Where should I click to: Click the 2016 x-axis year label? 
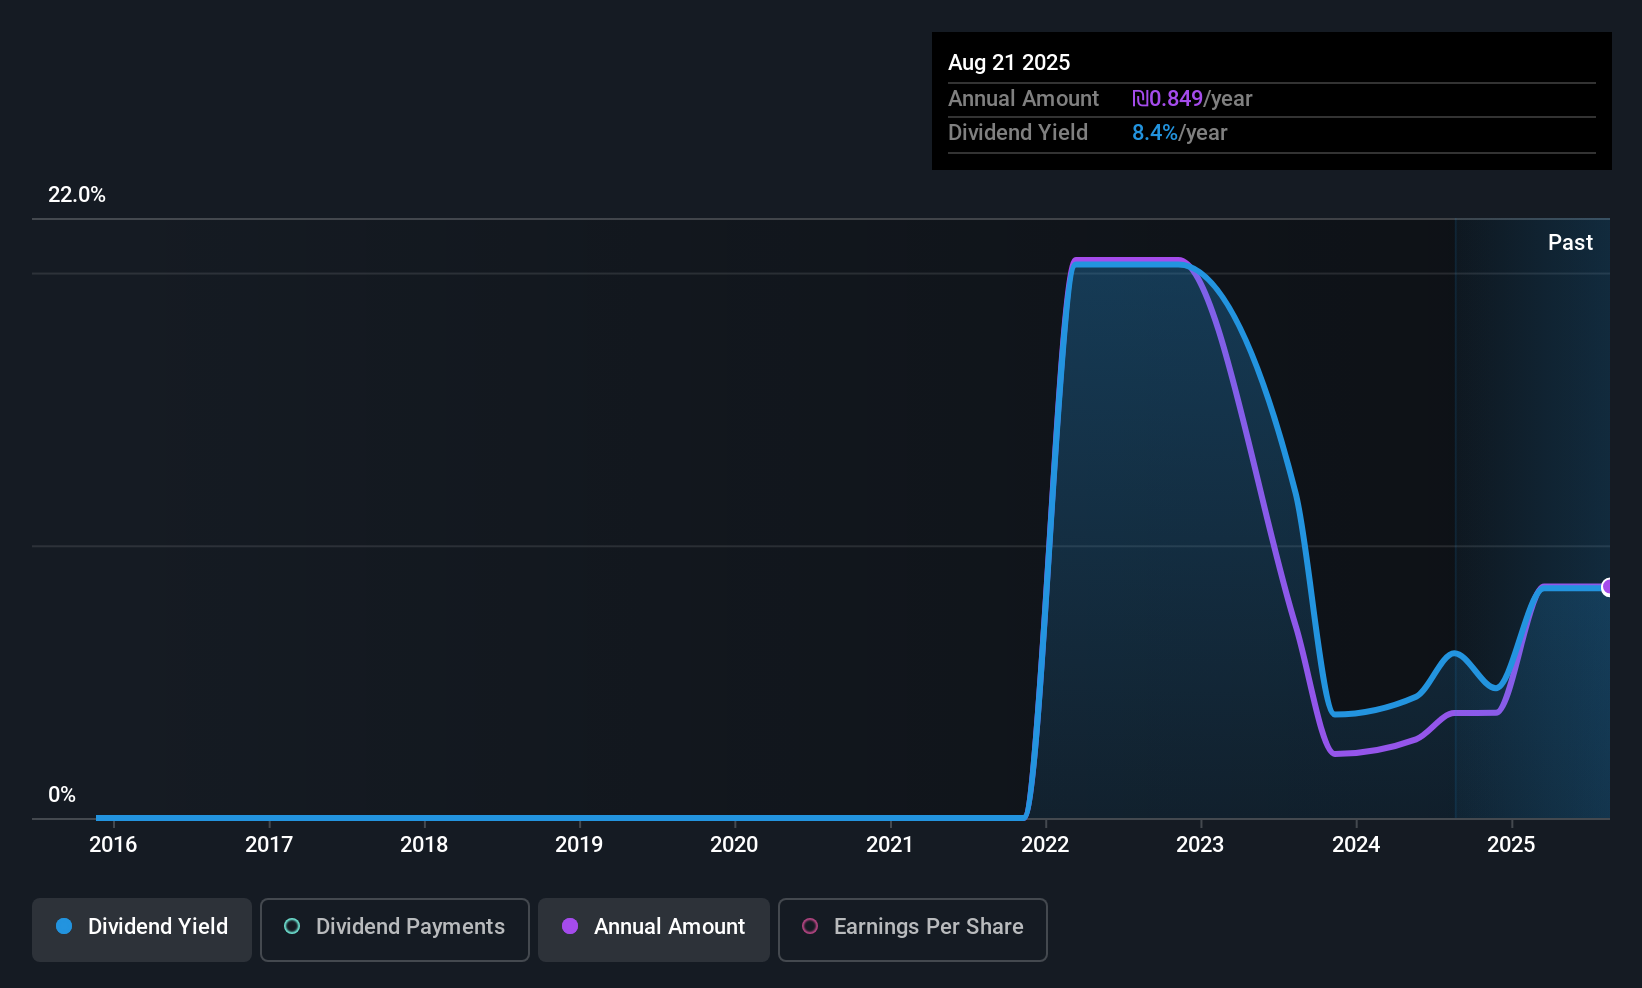(113, 845)
